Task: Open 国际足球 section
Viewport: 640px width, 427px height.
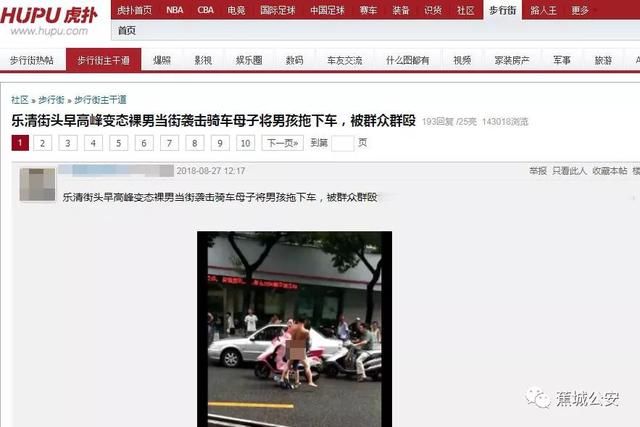Action: coord(278,10)
